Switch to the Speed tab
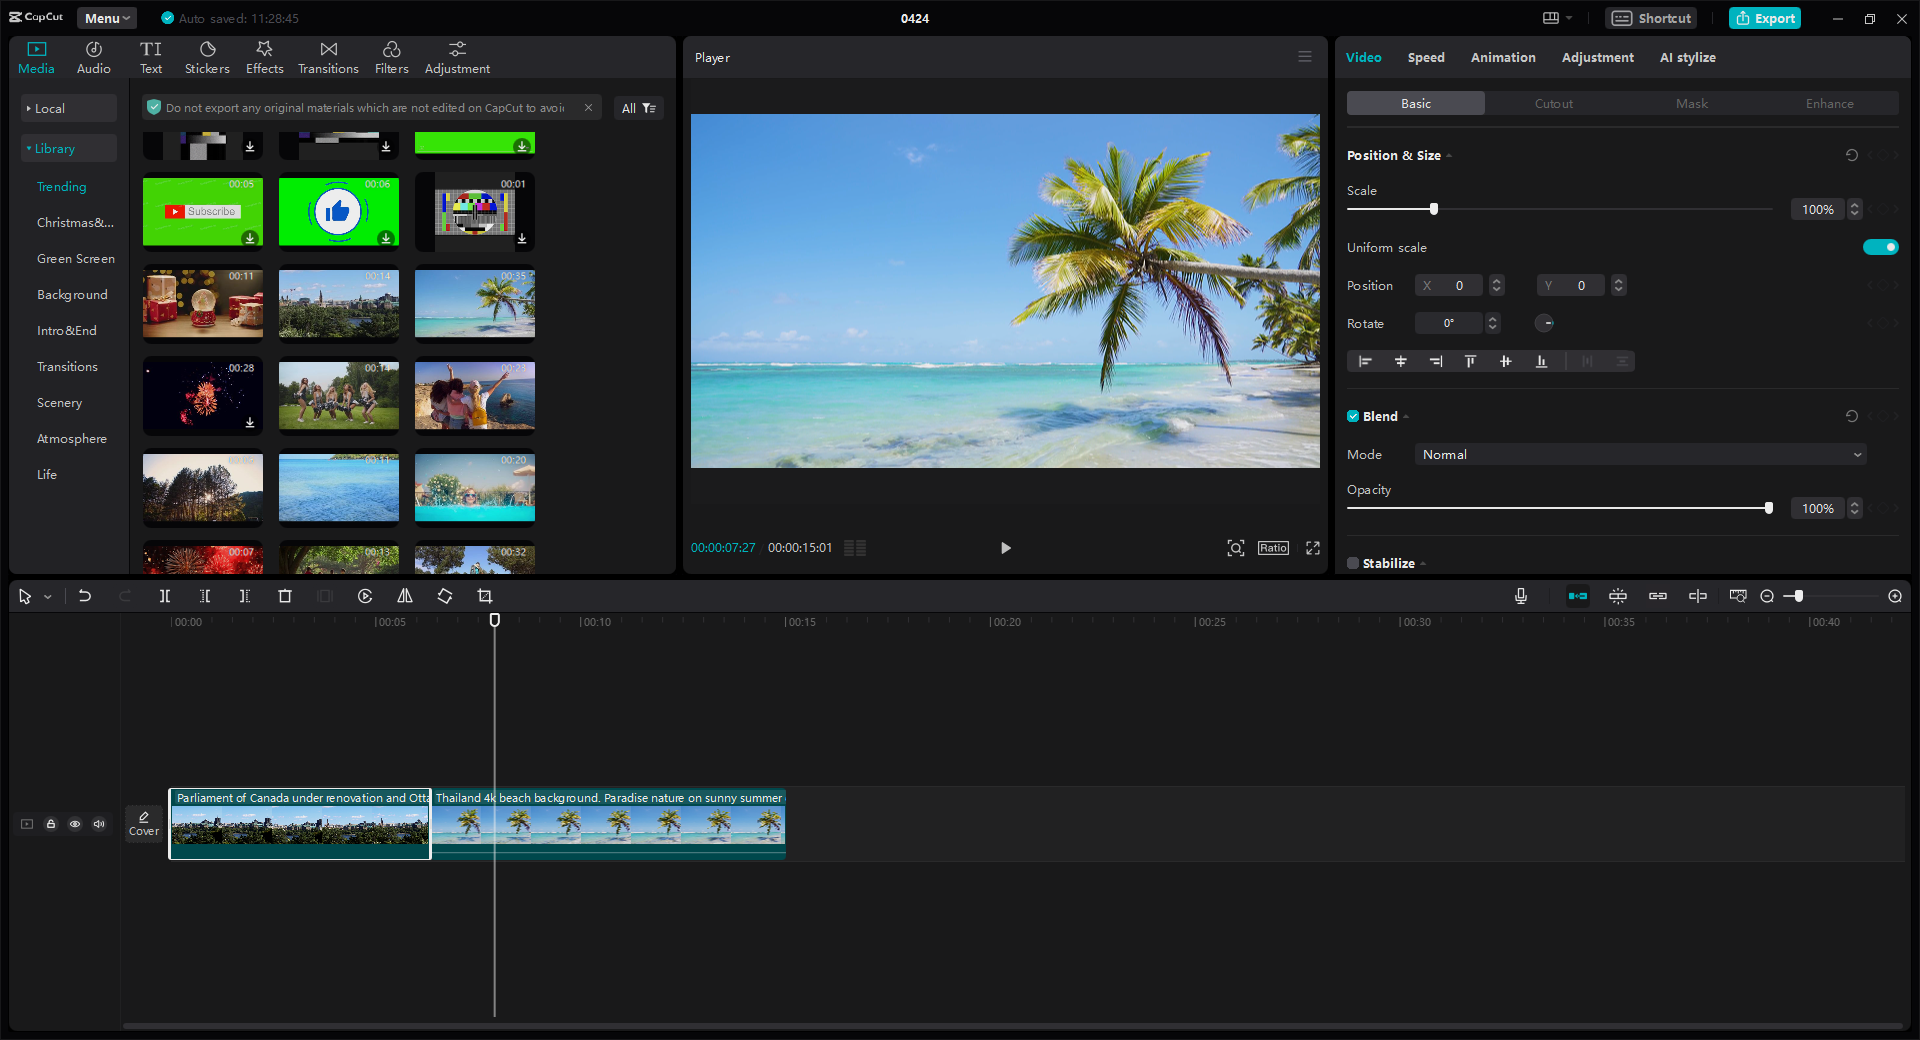 pyautogui.click(x=1425, y=57)
